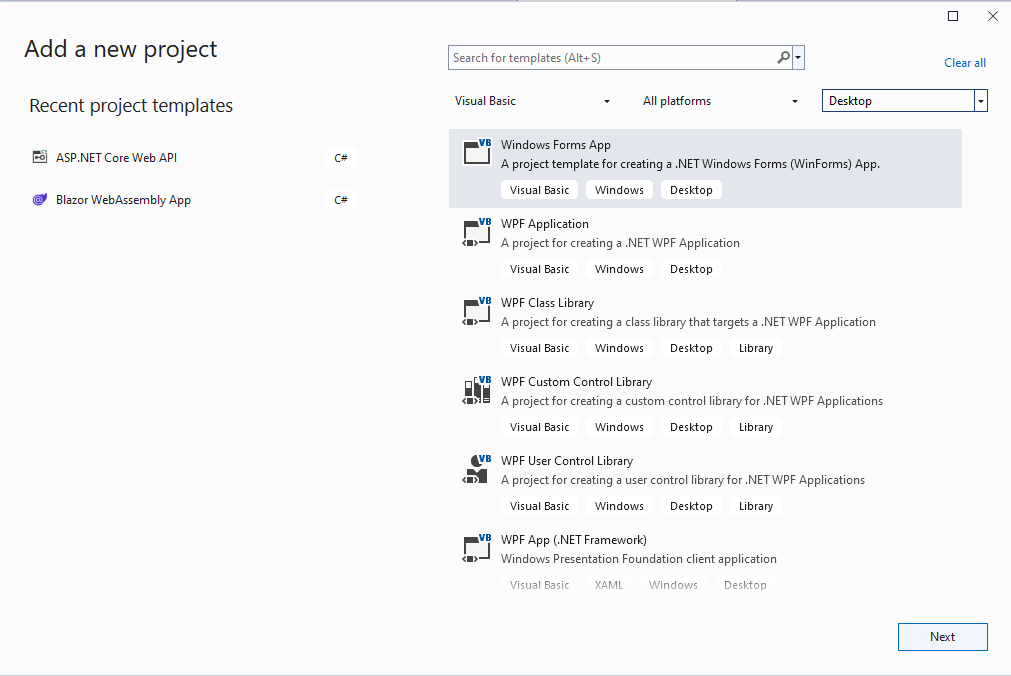The image size is (1011, 676).
Task: Open the Visual Basic language dropdown
Action: point(607,101)
